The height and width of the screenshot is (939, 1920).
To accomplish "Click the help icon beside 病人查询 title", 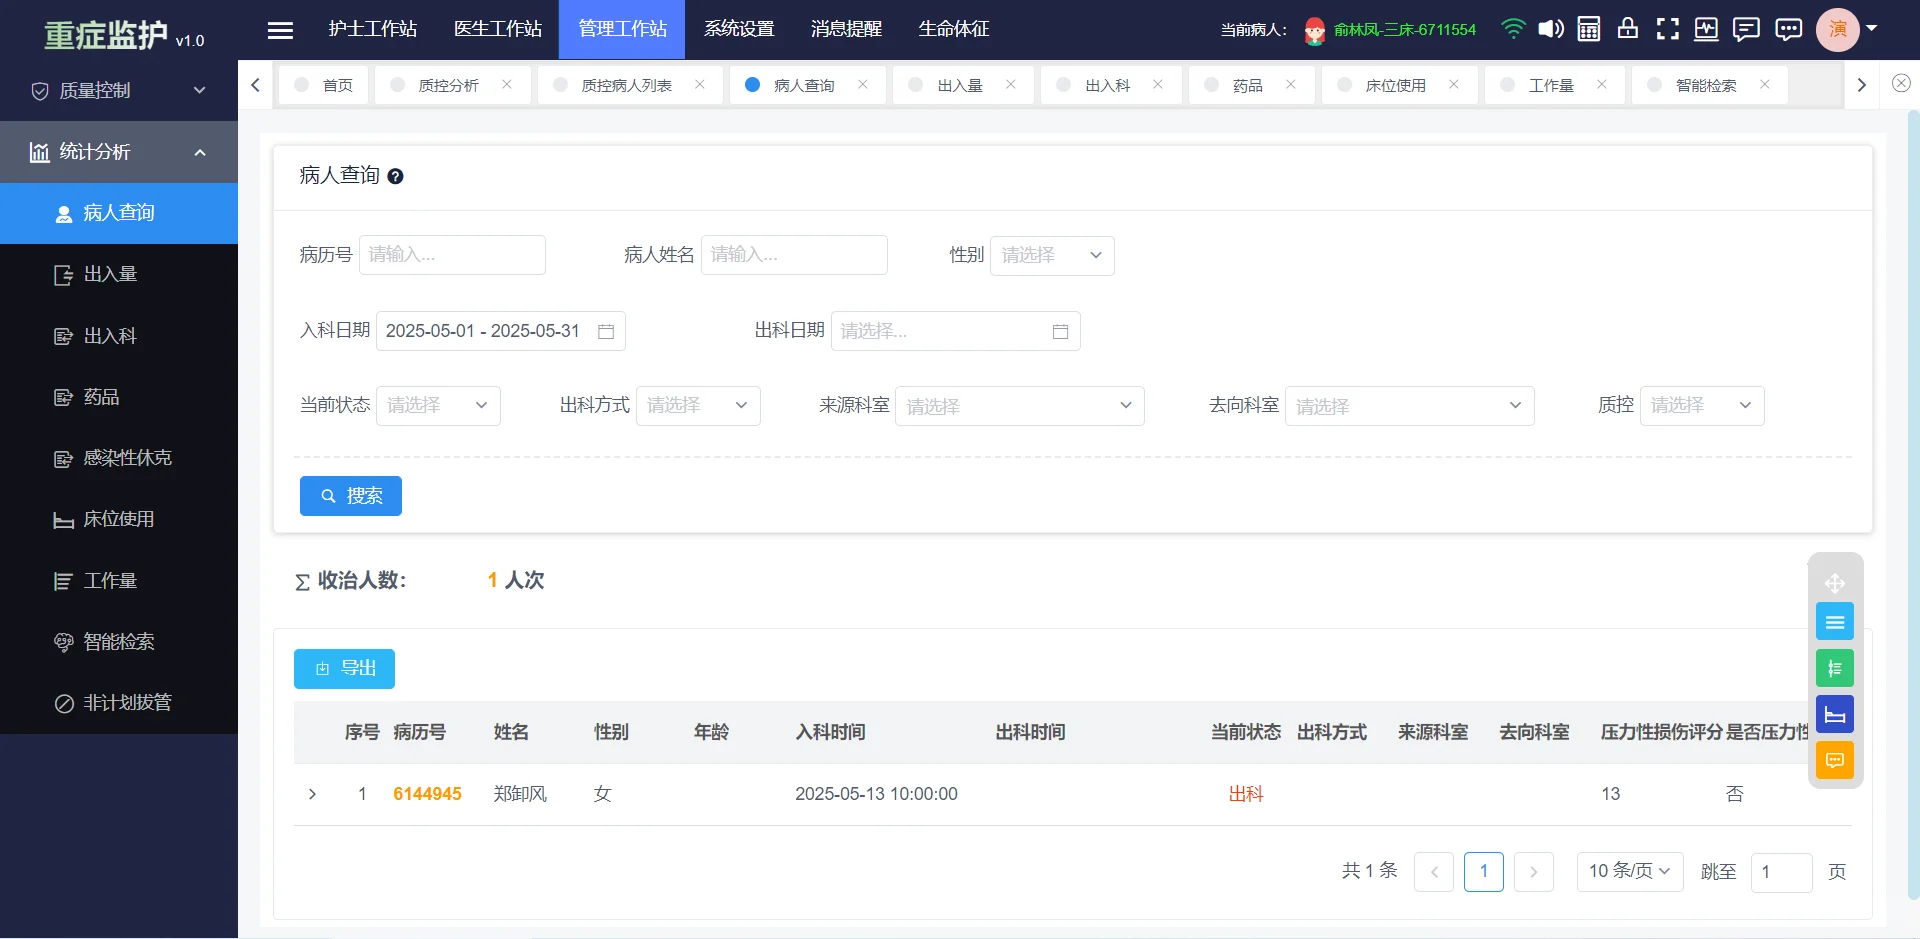I will (396, 175).
